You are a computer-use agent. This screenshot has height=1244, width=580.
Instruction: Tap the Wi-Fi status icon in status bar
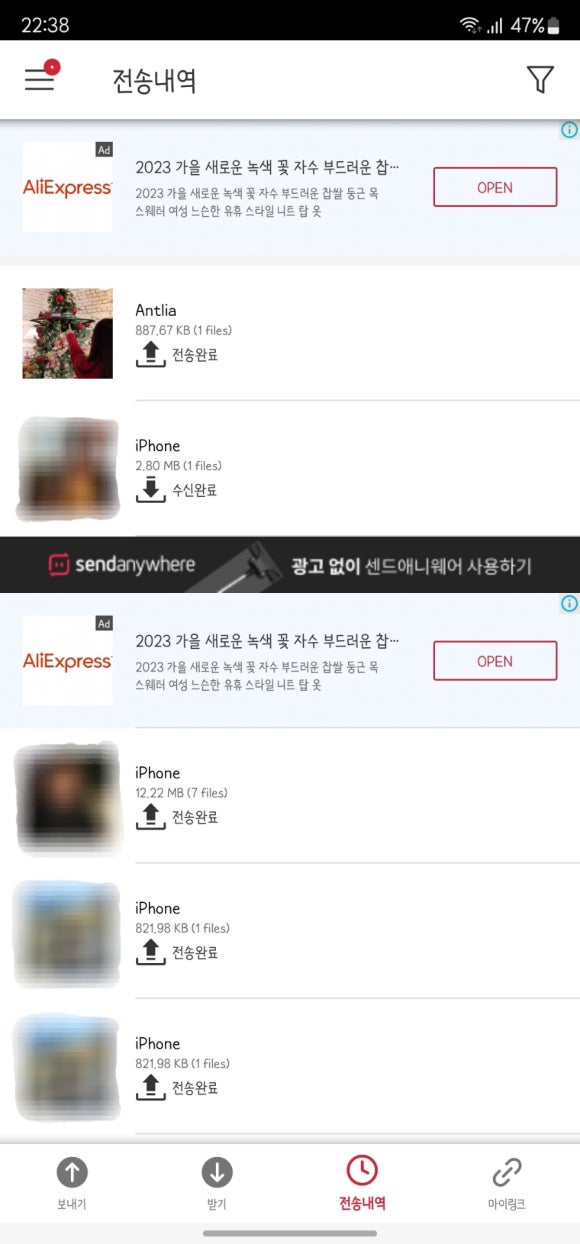[470, 26]
